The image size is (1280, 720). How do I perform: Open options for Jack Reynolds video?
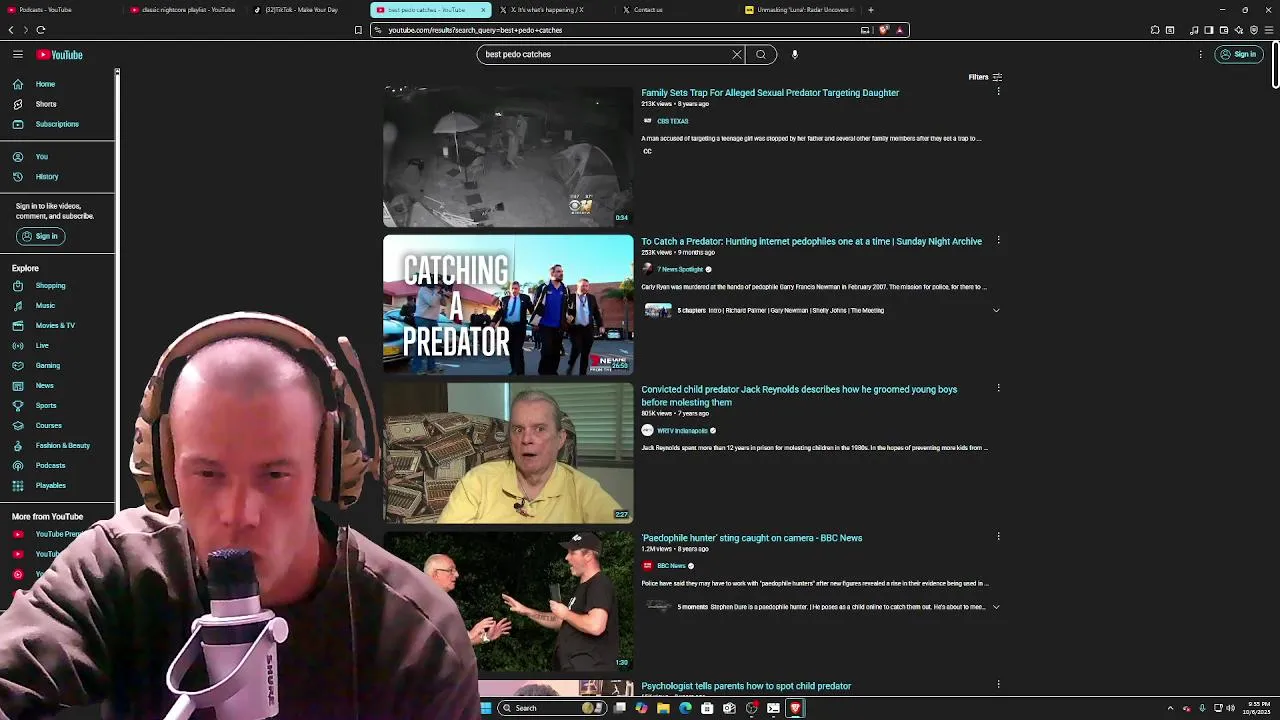tap(998, 388)
